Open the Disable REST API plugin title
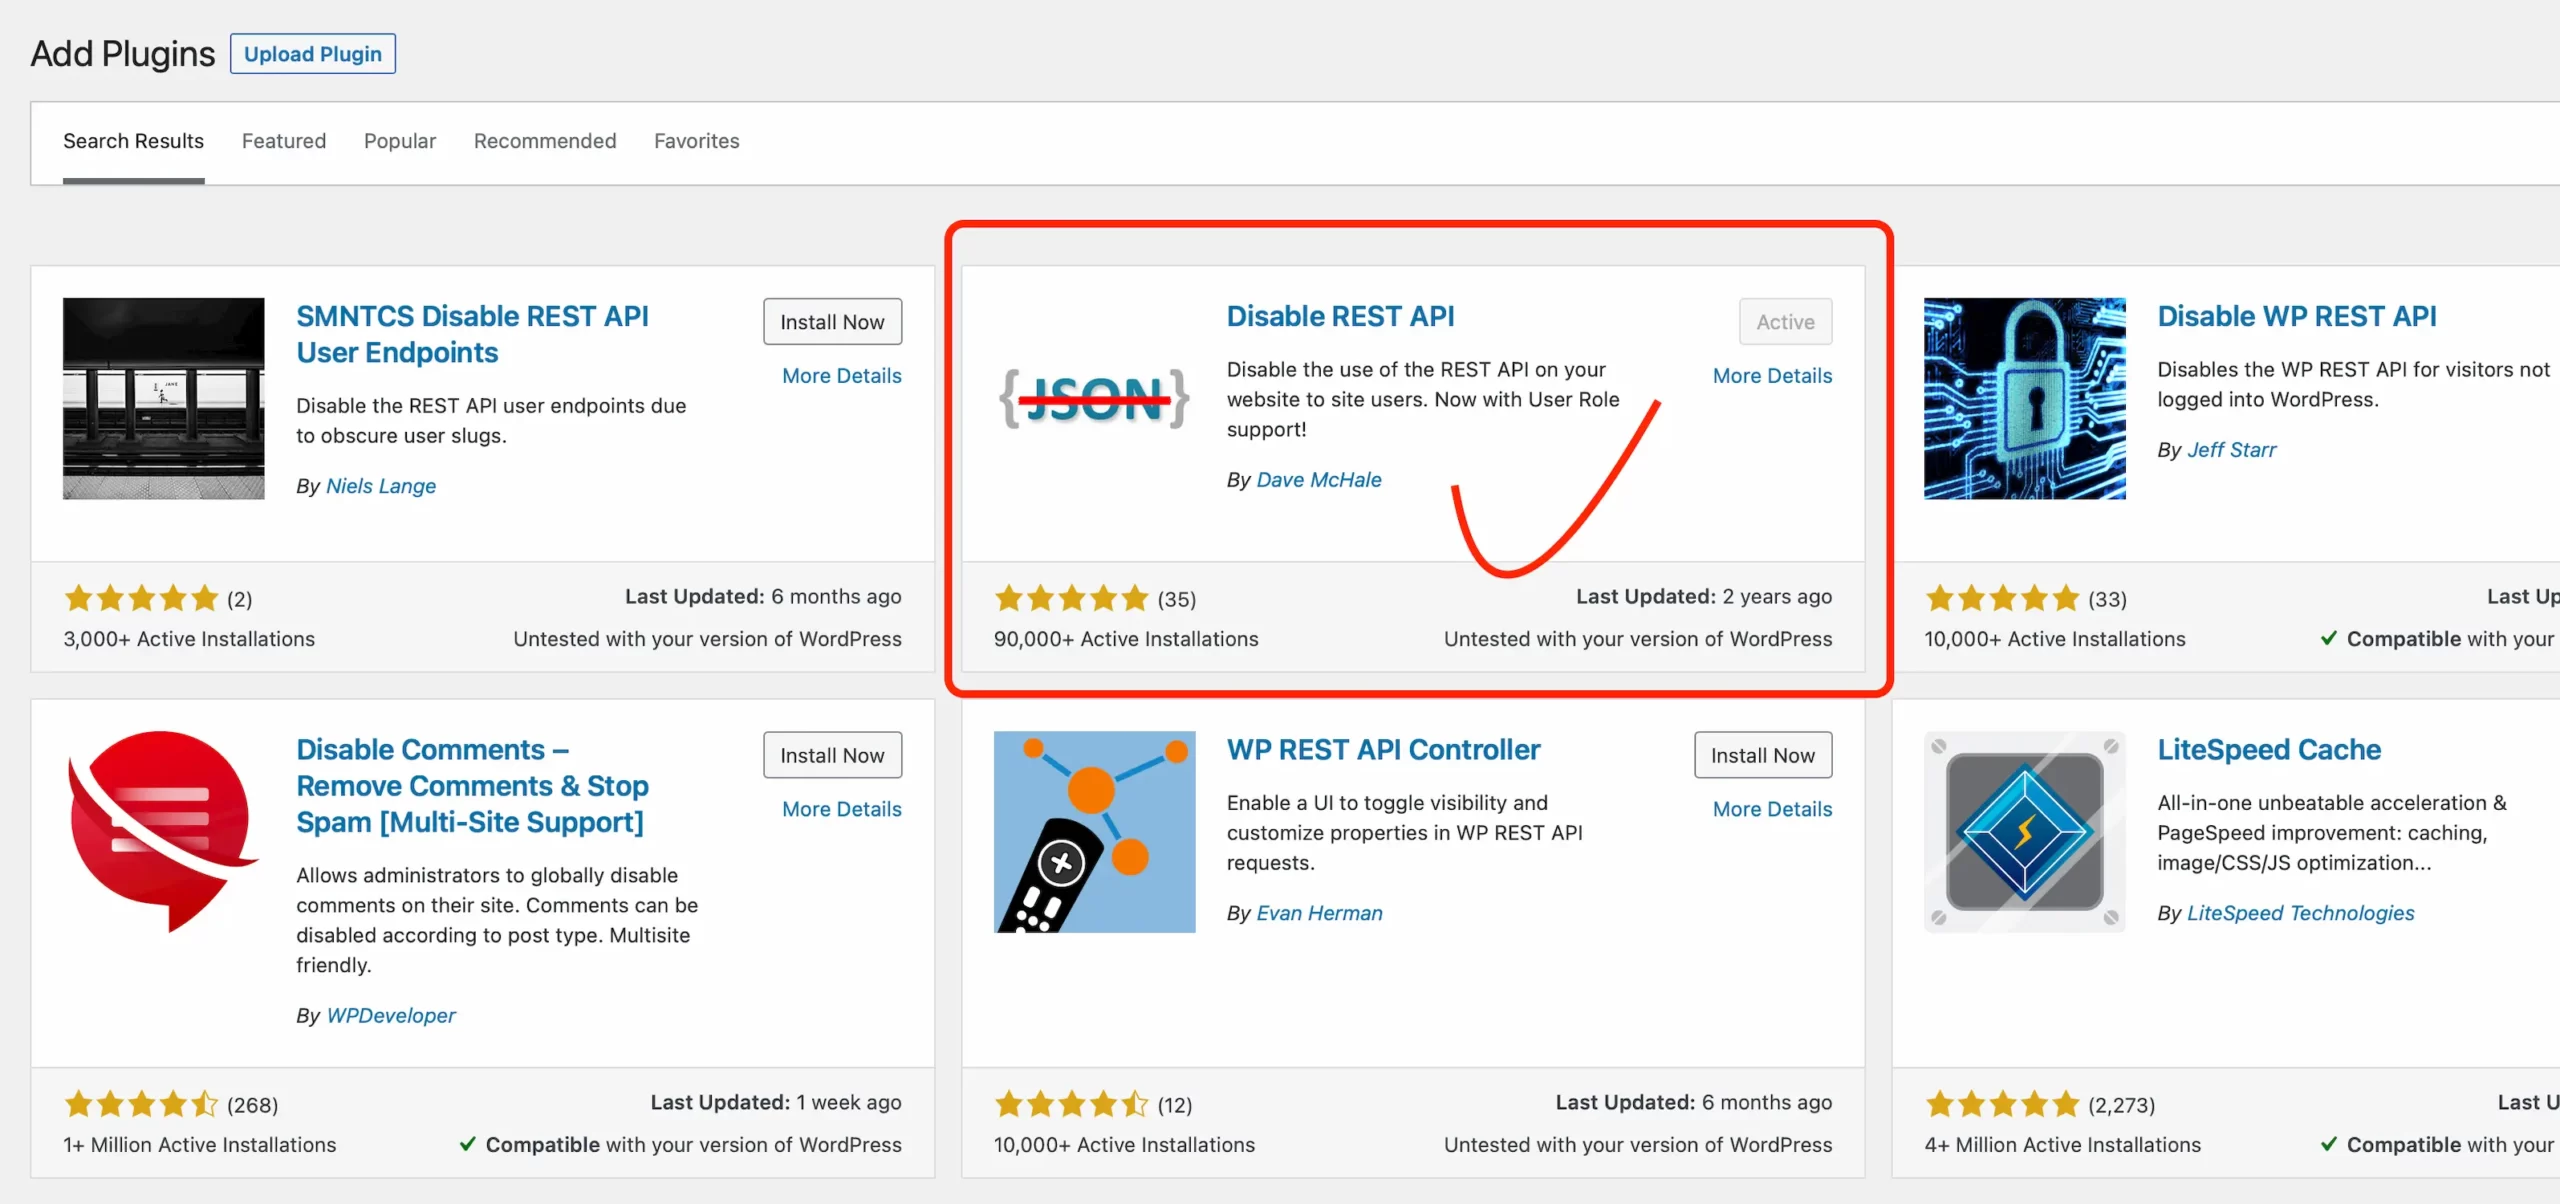The height and width of the screenshot is (1204, 2560). pyautogui.click(x=1340, y=316)
